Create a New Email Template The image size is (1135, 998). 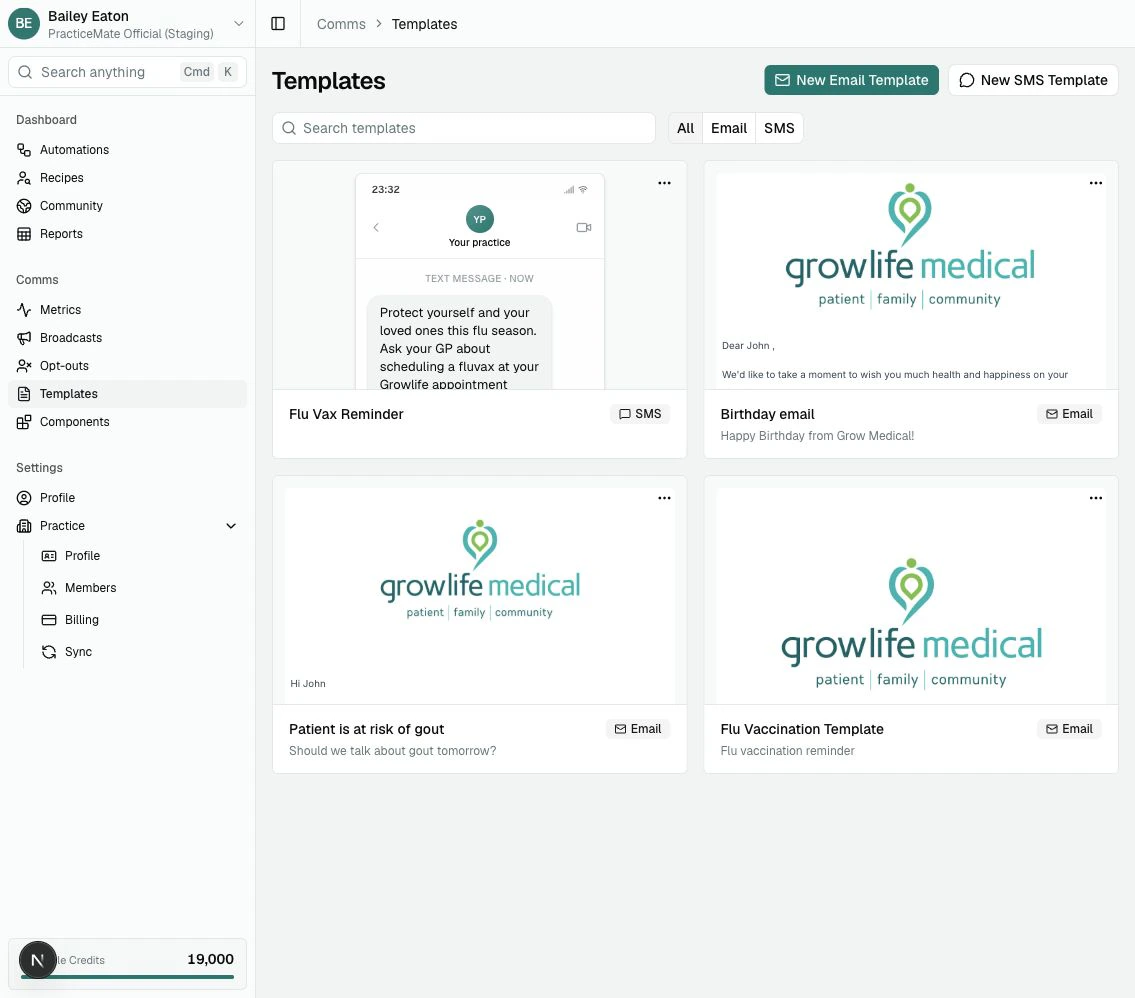[x=851, y=80]
